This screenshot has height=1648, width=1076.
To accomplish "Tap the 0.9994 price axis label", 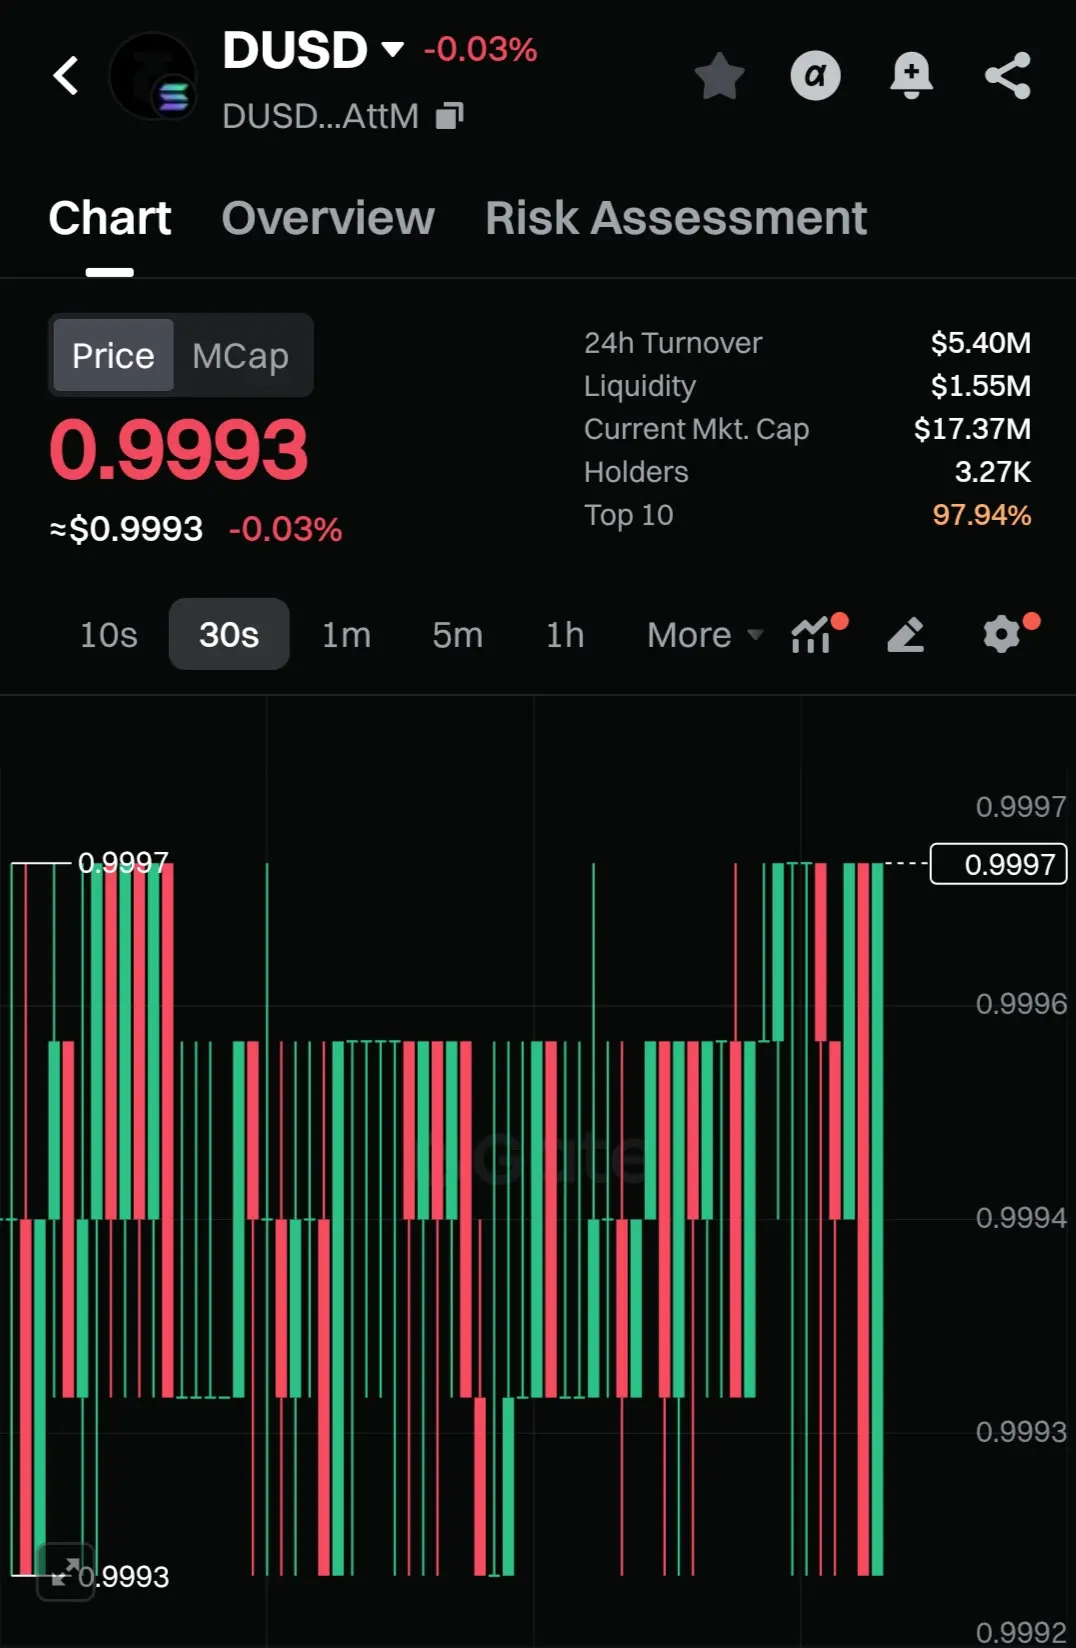I will [x=1021, y=1217].
